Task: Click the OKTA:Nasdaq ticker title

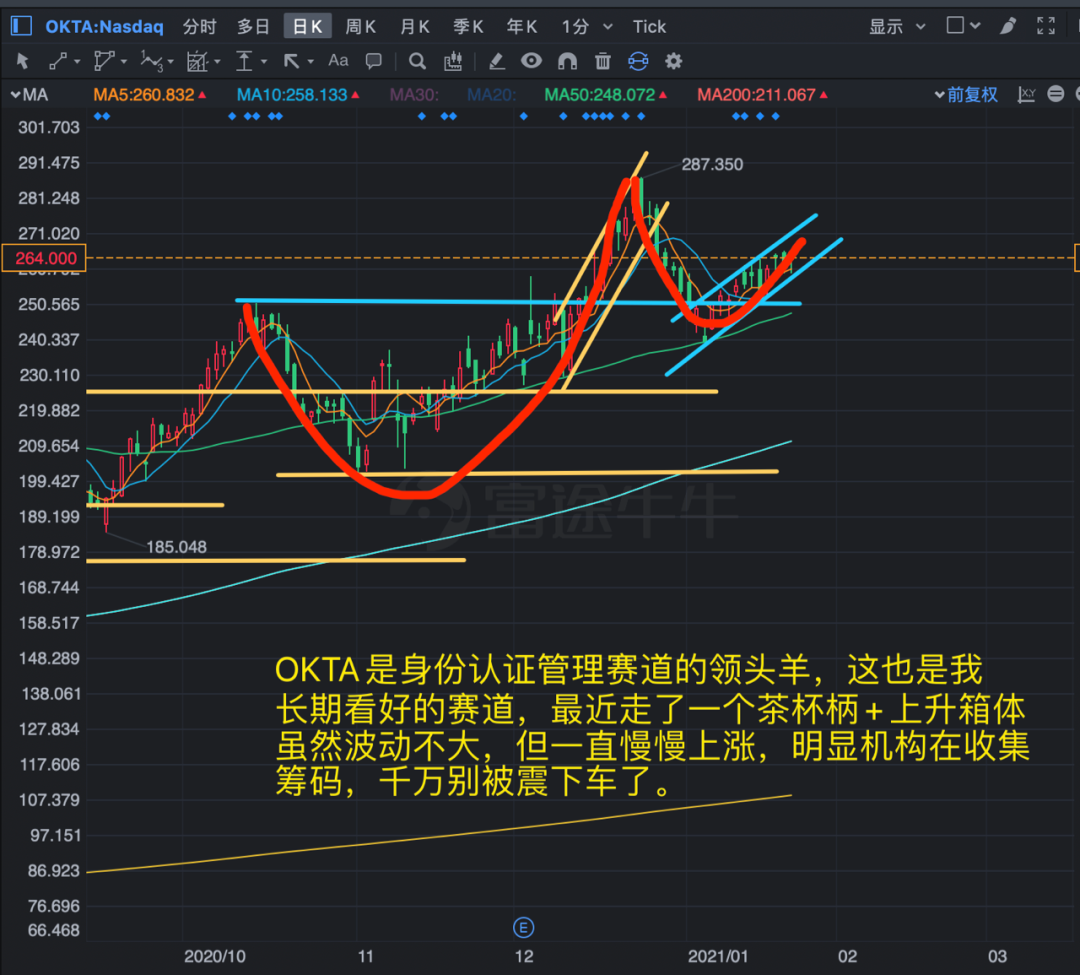Action: point(104,27)
